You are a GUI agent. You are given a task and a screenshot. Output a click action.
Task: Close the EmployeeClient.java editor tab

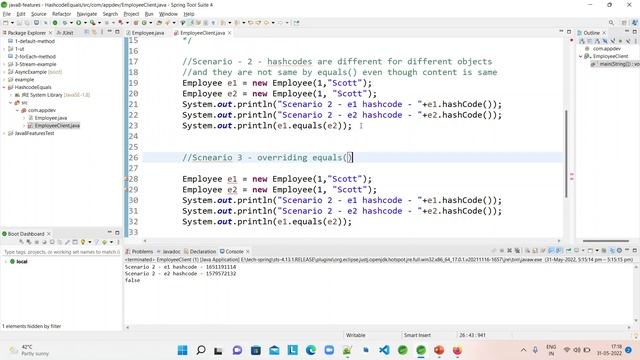coord(229,33)
